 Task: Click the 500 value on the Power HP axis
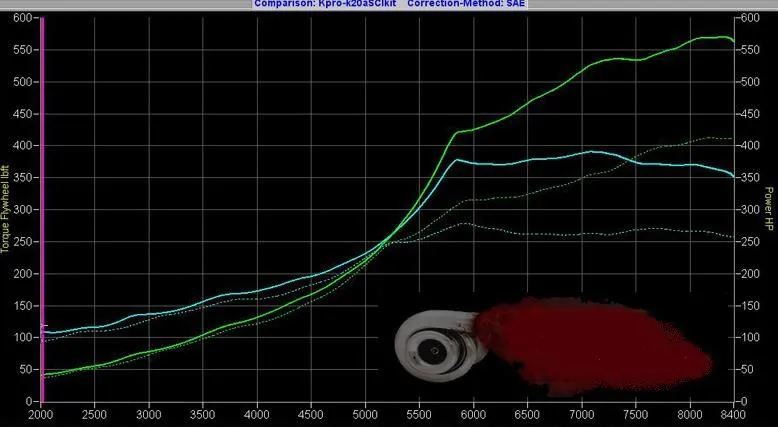[x=752, y=82]
